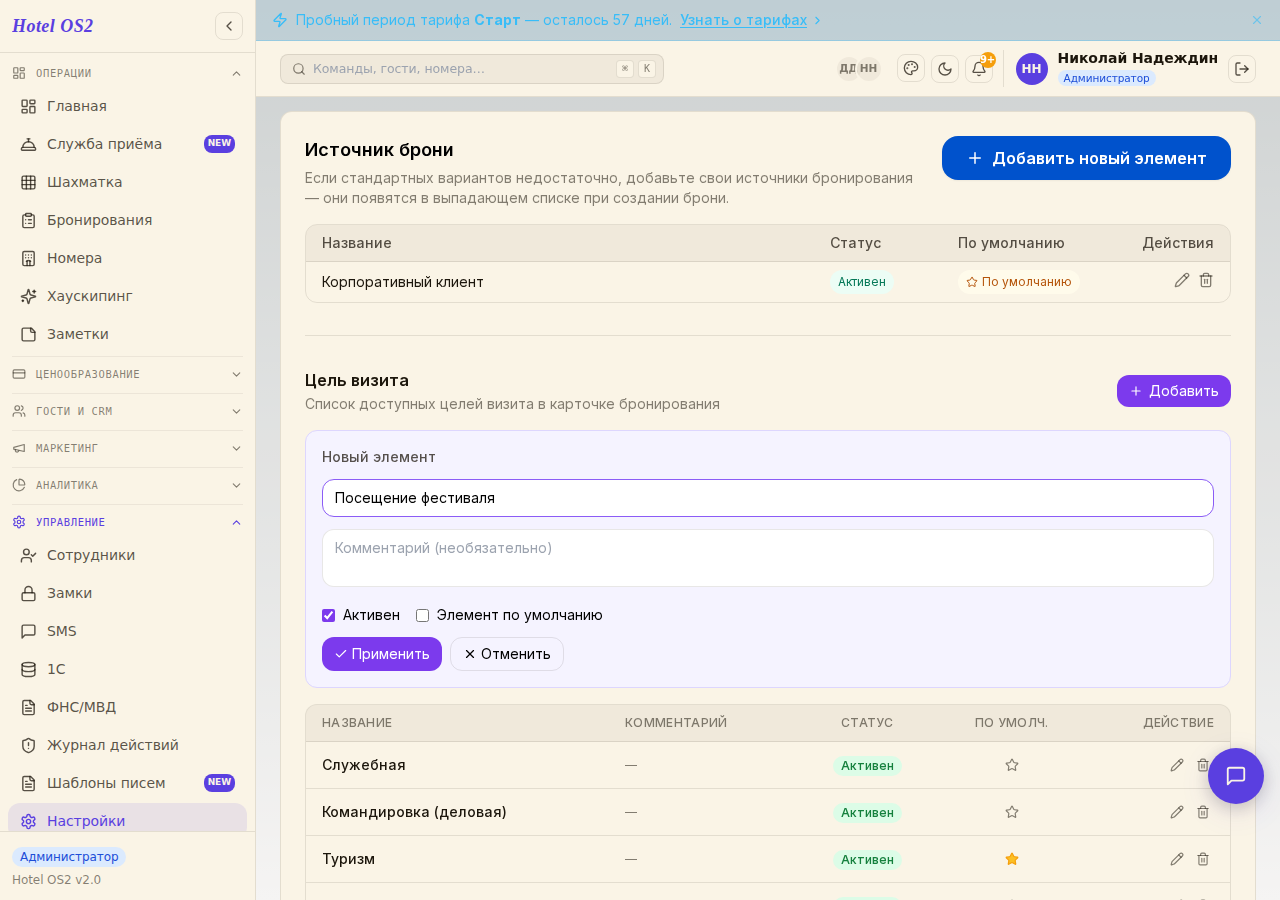
Task: Go to Шахматка
Action: [x=127, y=182]
